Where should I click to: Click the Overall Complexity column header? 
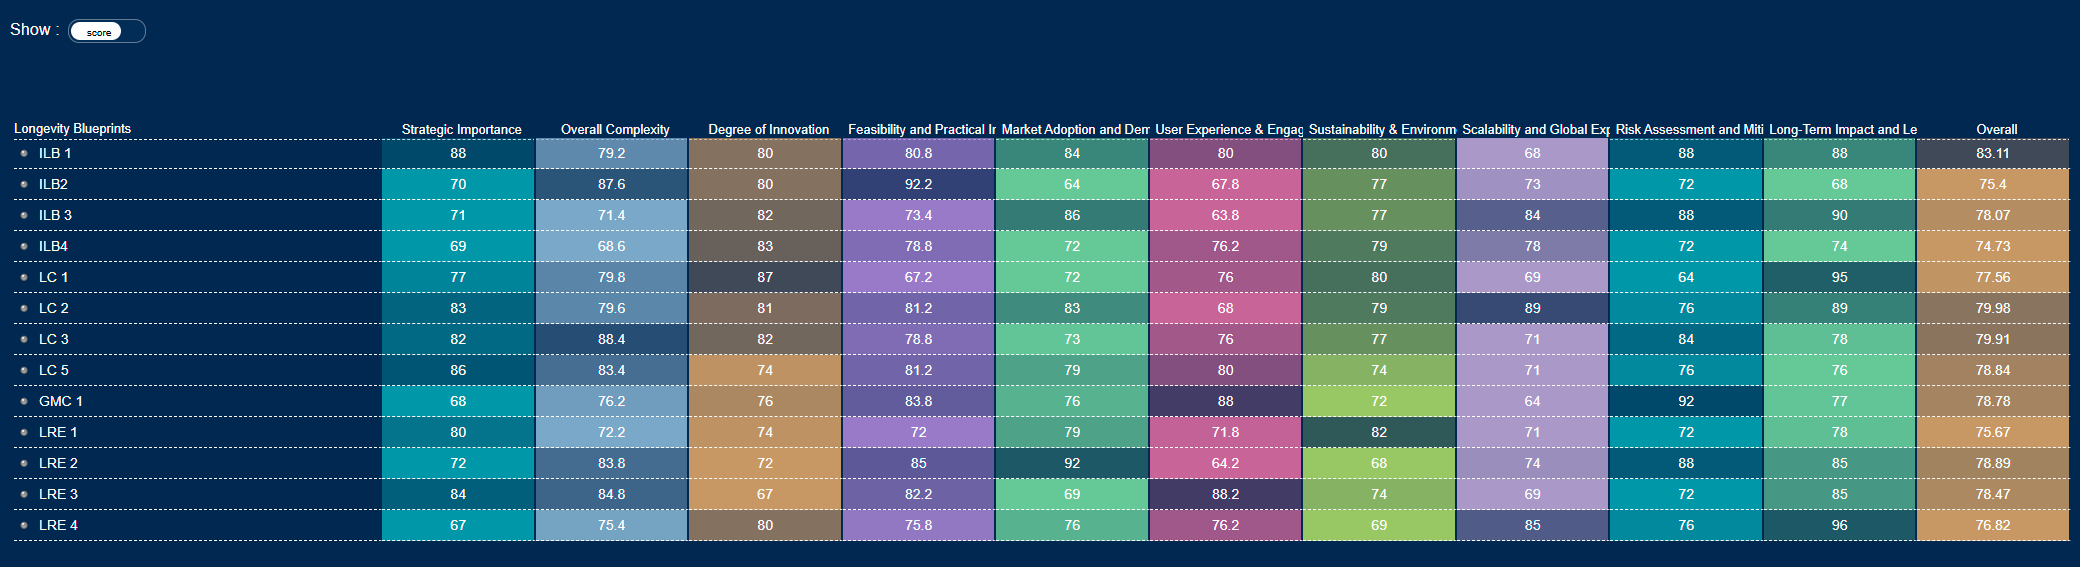pos(615,129)
